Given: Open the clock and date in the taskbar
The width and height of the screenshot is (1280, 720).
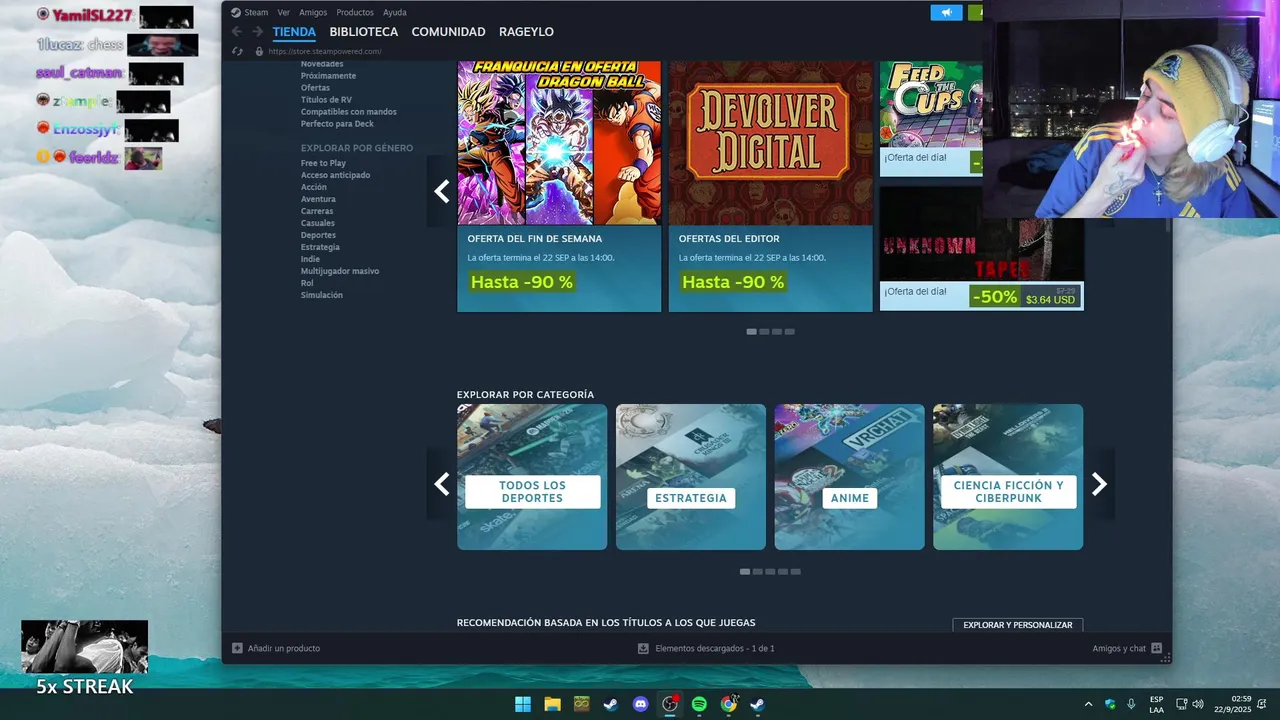Looking at the screenshot, I should (x=1233, y=704).
